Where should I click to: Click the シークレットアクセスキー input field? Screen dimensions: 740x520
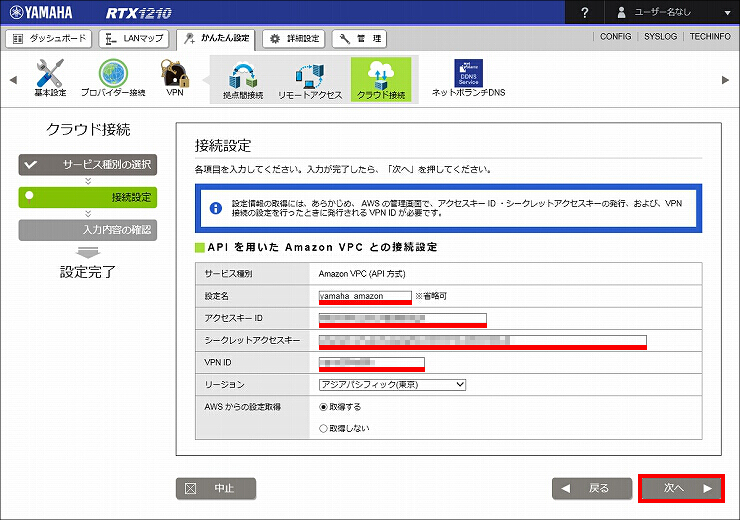click(483, 341)
